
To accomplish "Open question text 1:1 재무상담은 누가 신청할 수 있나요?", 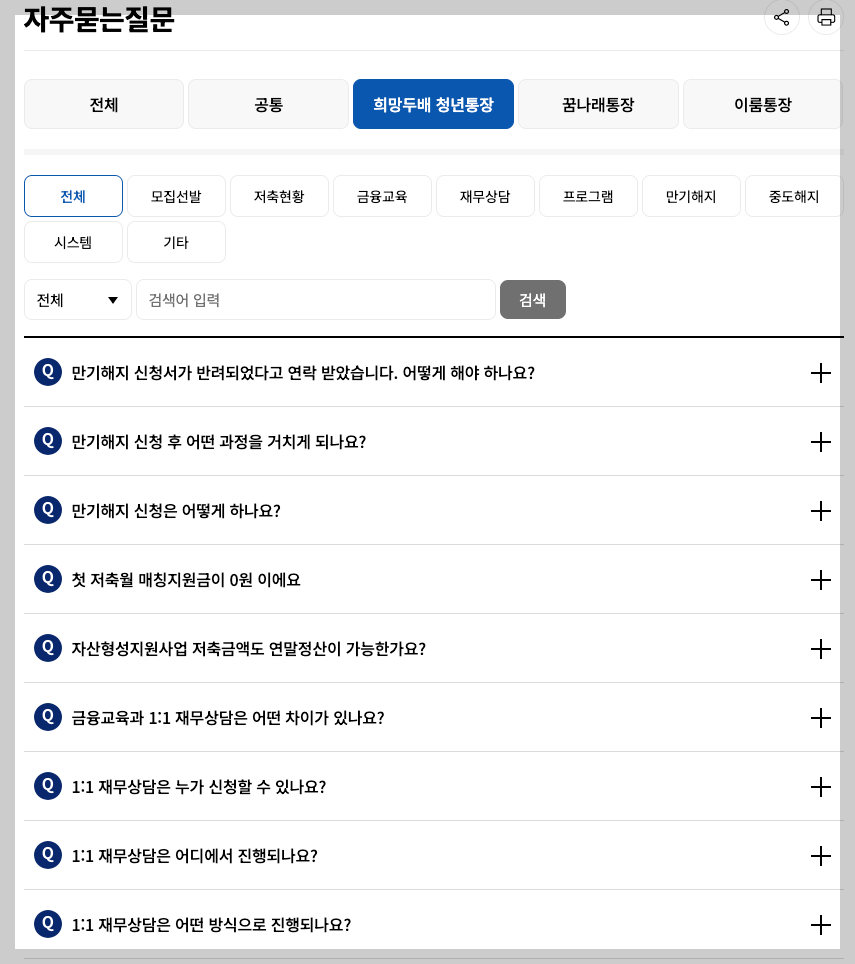I will pyautogui.click(x=199, y=786).
